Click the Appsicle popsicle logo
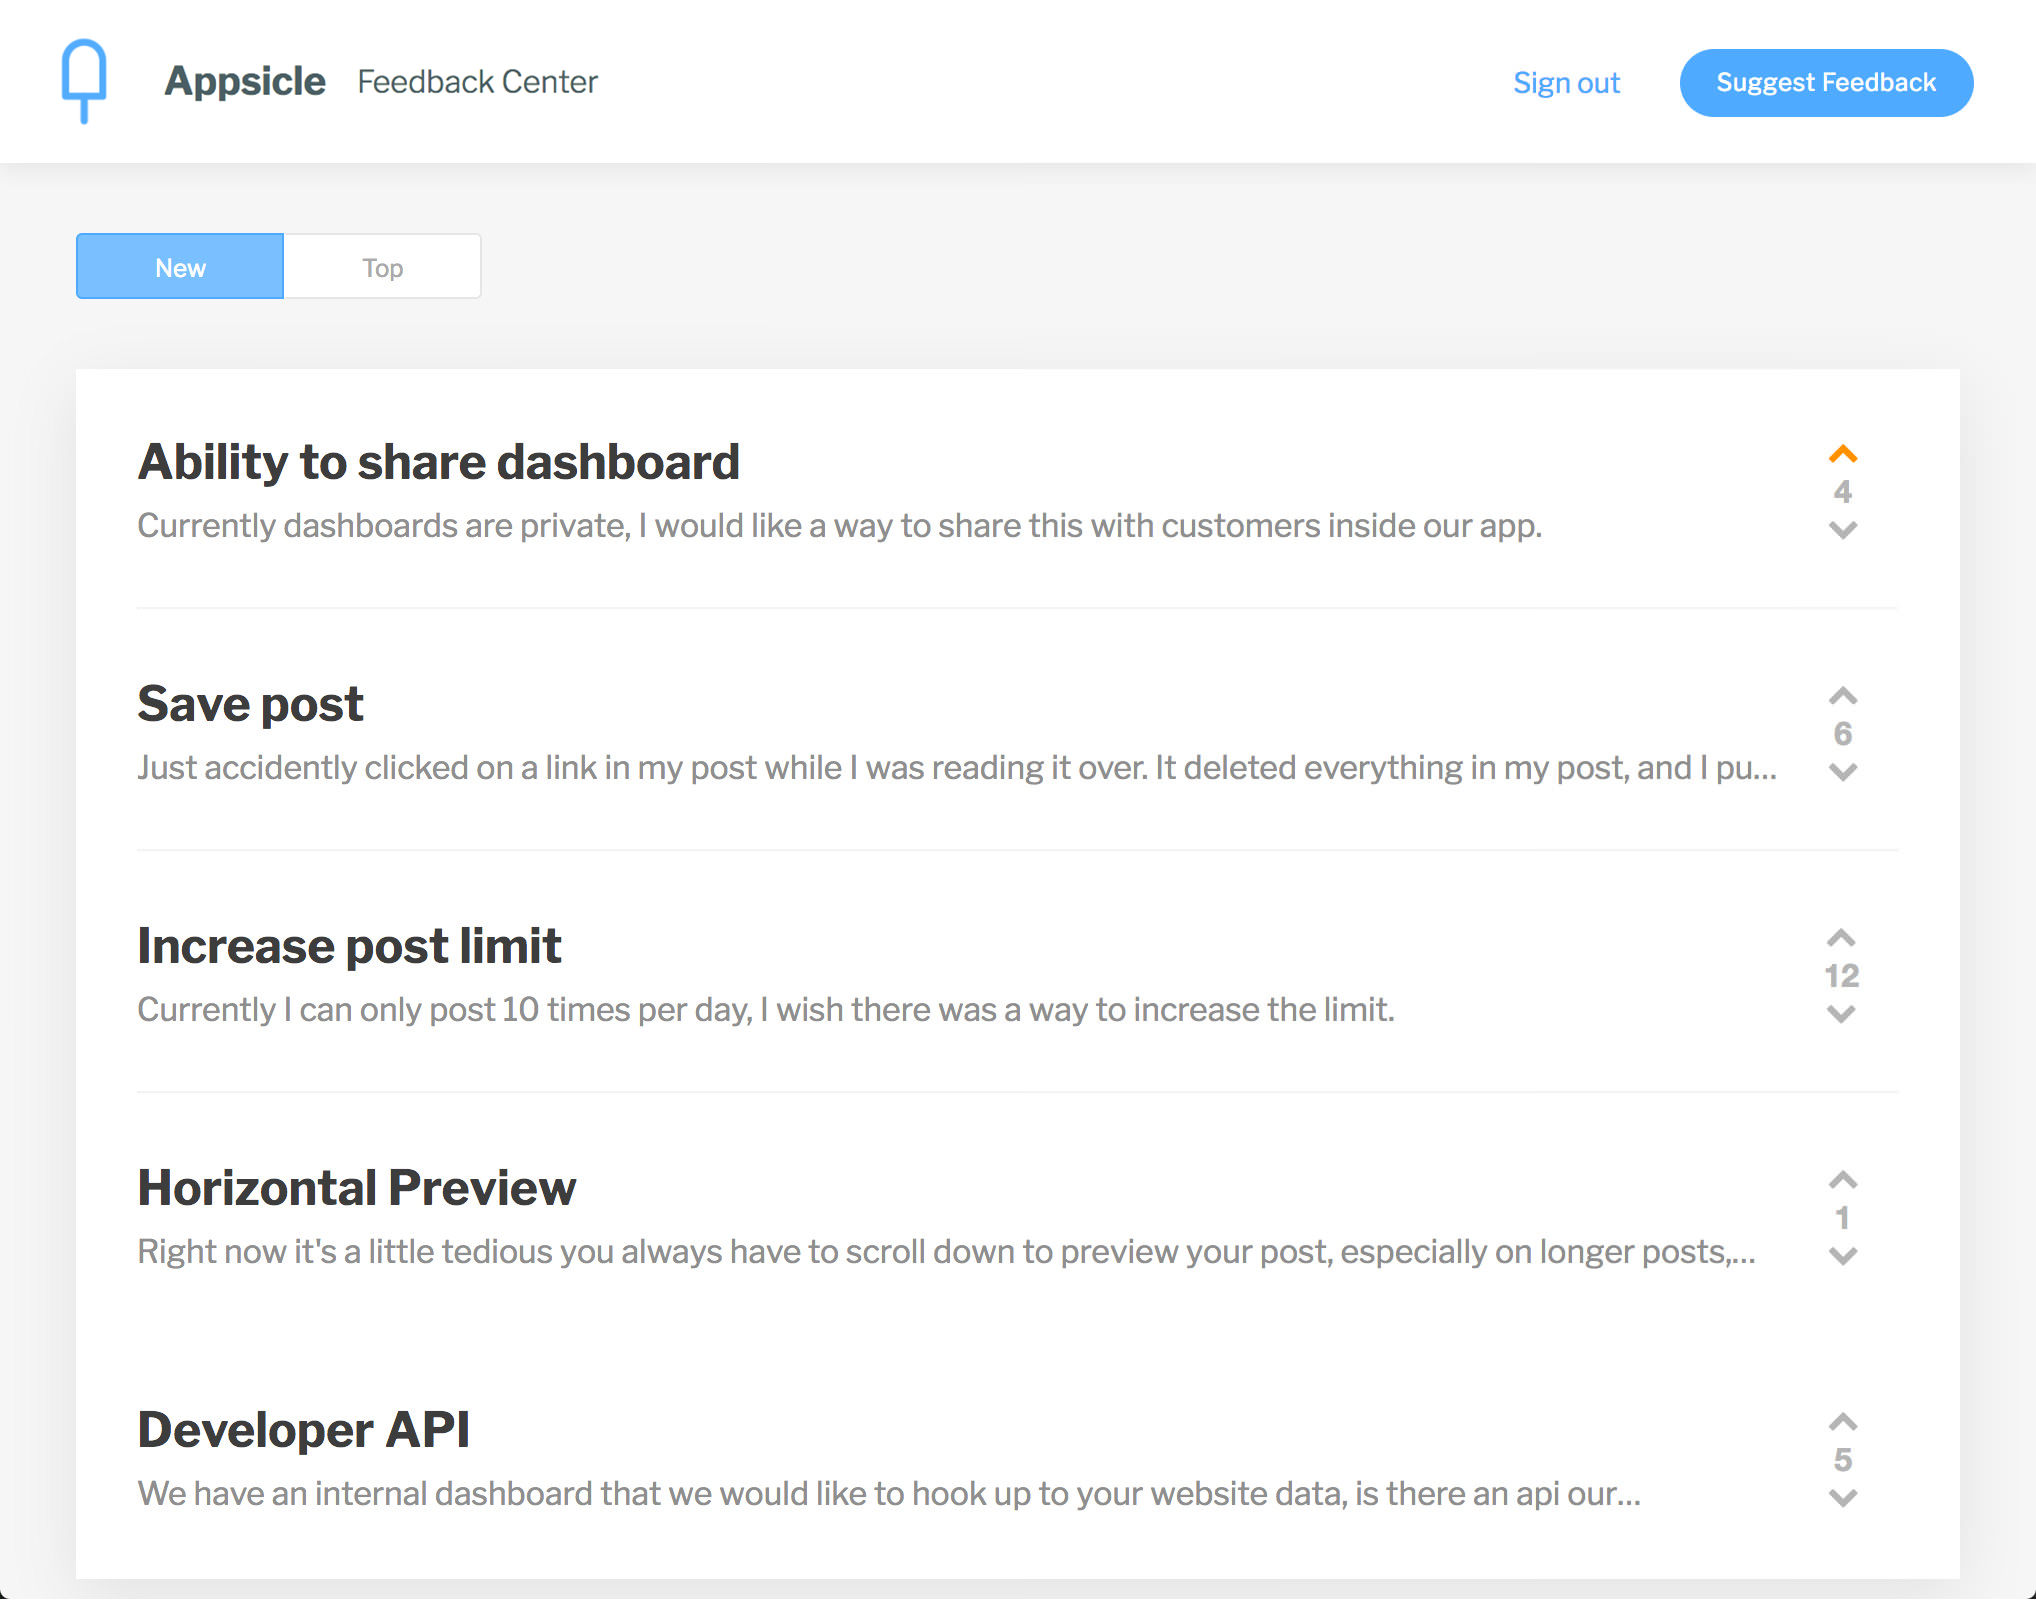The image size is (2036, 1600). click(84, 80)
